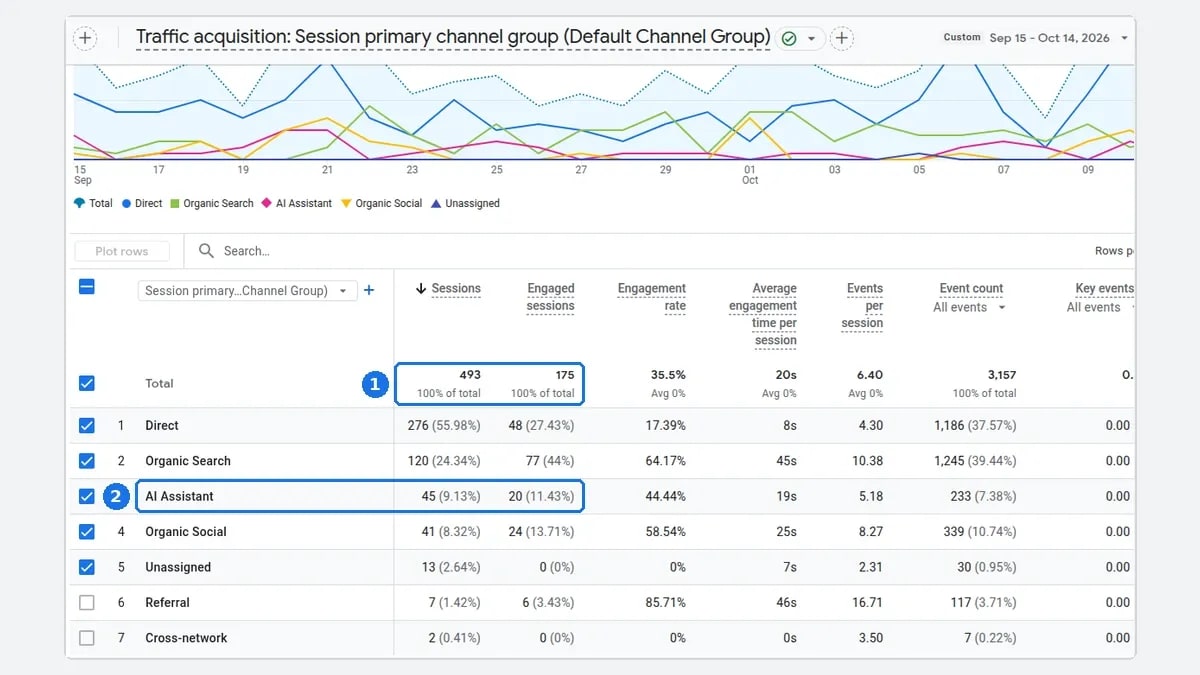This screenshot has width=1200, height=675.
Task: Uncheck the Organic Search row checkbox
Action: (x=87, y=461)
